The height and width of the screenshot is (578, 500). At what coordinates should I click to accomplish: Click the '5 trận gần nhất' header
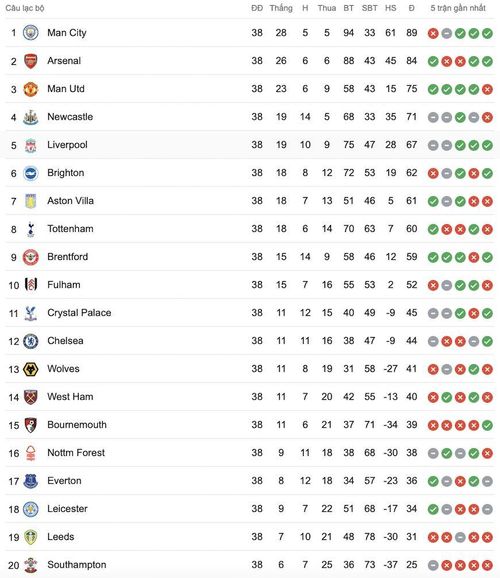point(458,8)
